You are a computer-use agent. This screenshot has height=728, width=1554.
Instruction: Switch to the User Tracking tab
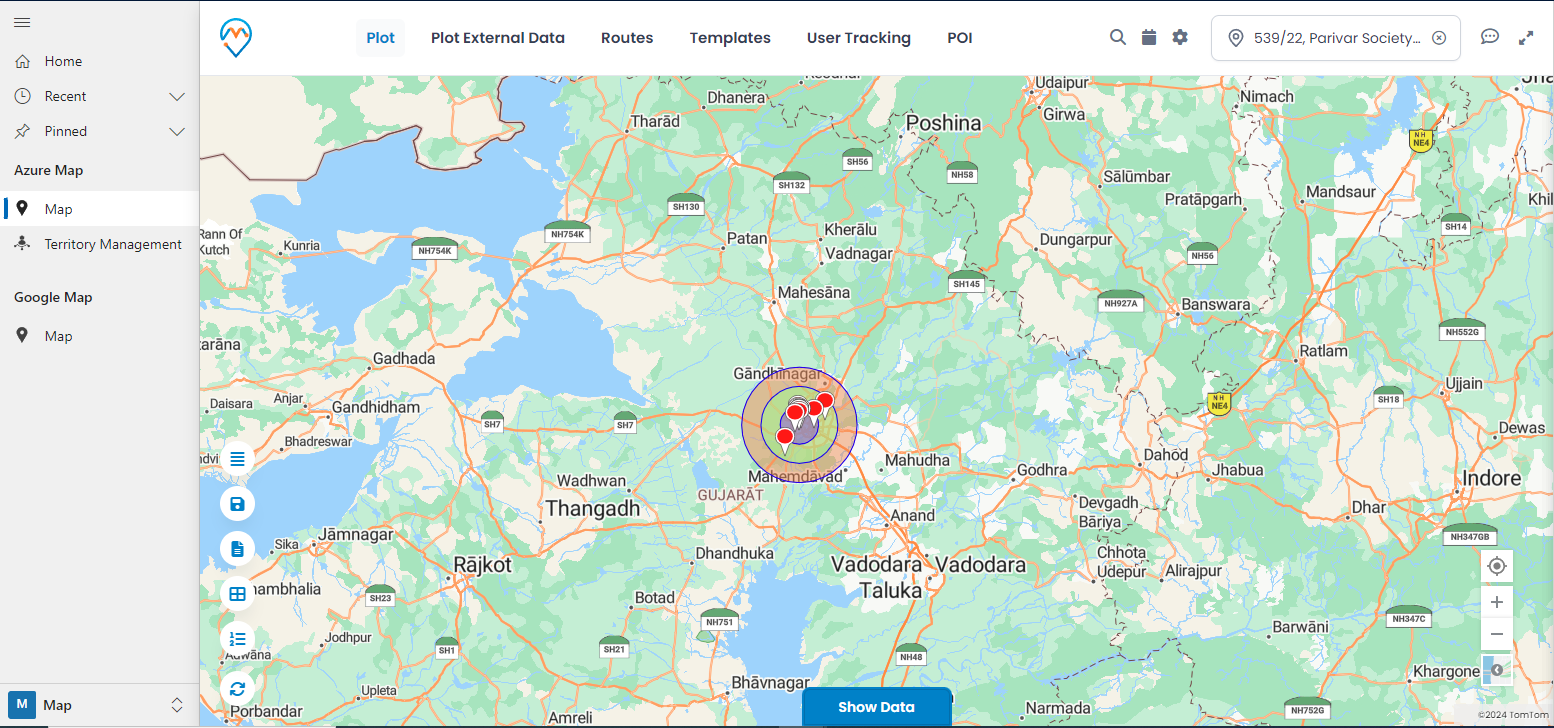[859, 38]
